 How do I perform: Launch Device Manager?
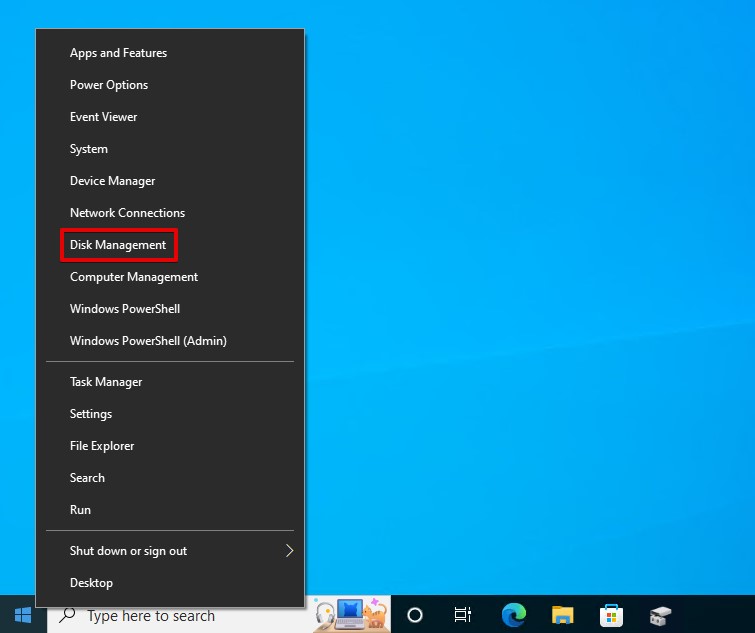(170, 181)
